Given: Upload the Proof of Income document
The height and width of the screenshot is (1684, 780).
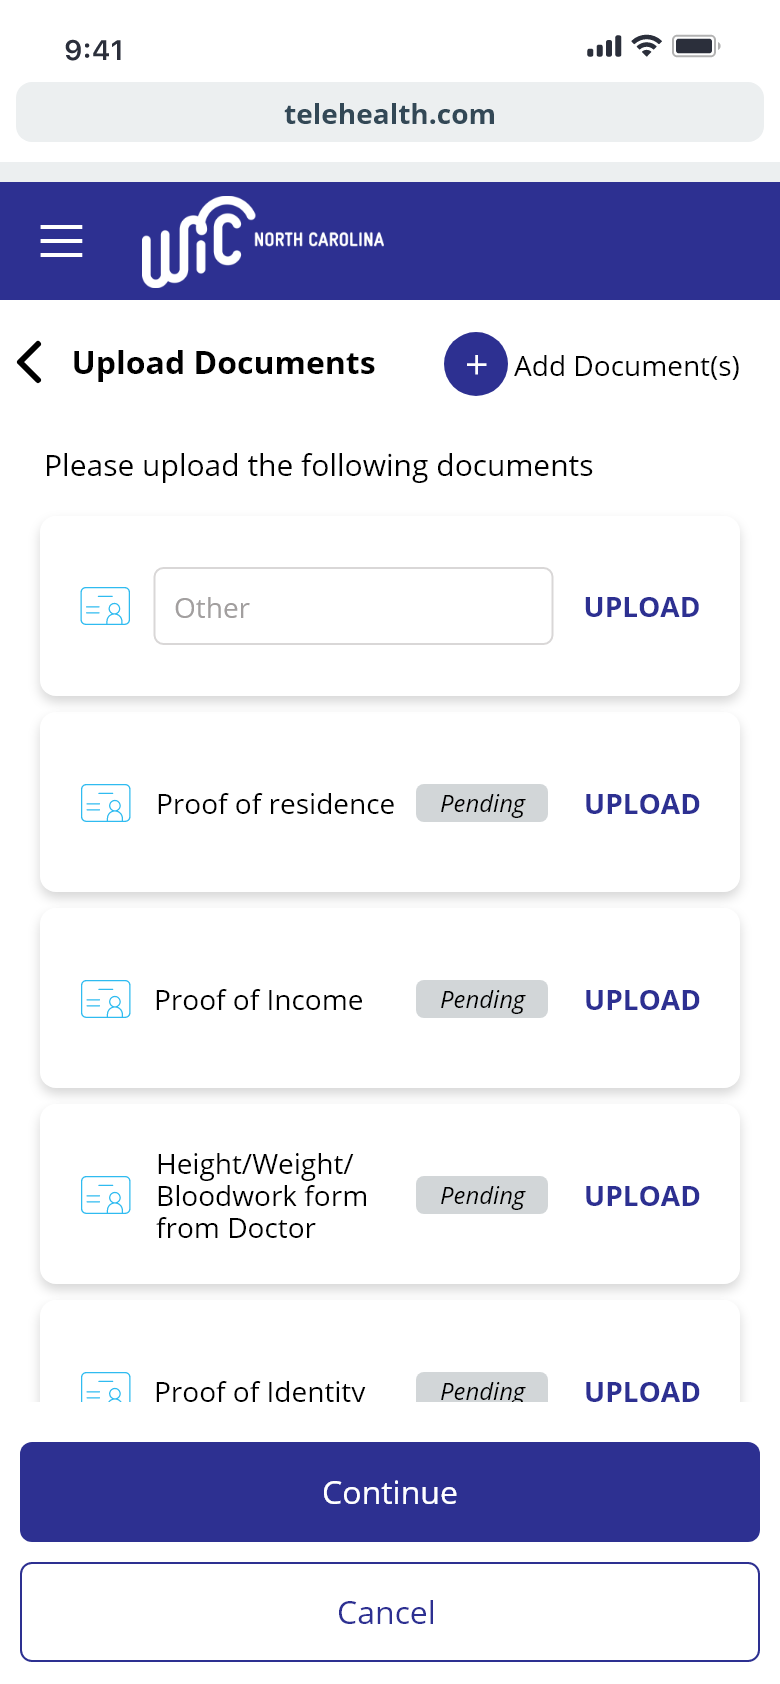Looking at the screenshot, I should point(642,1000).
